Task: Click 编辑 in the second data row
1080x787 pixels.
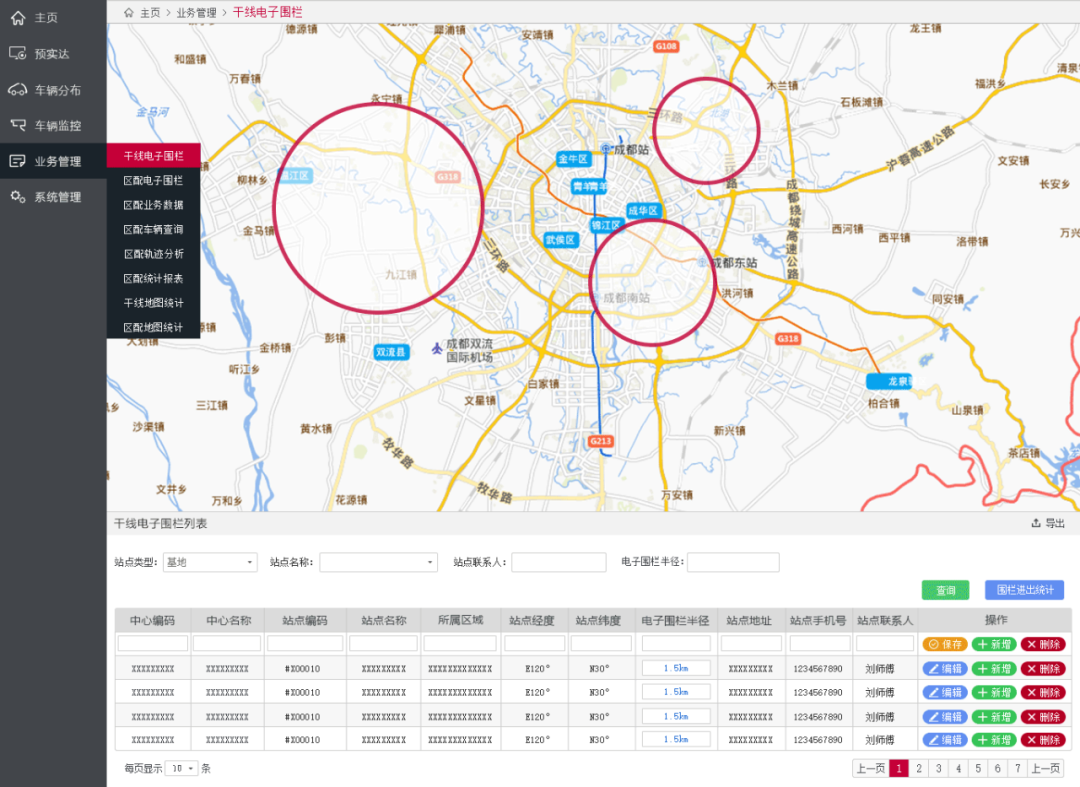Action: tap(945, 693)
